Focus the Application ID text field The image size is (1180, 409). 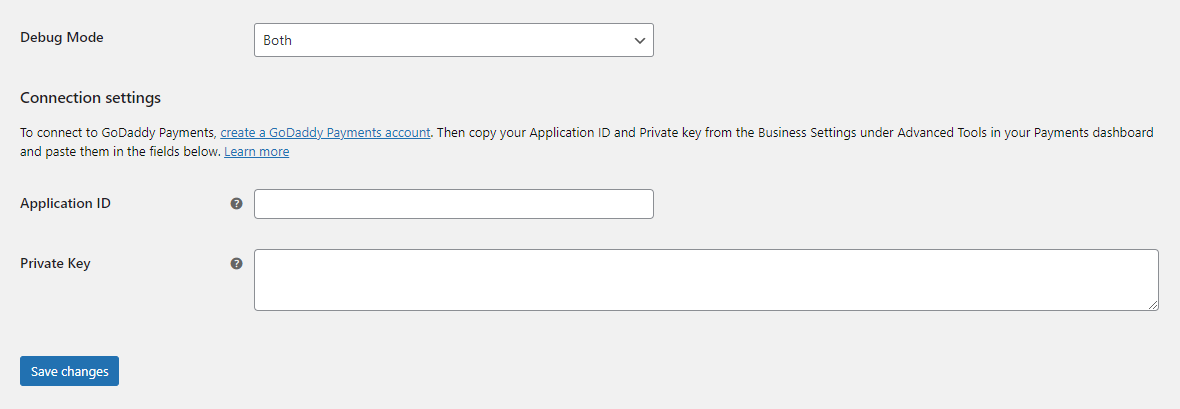coord(453,204)
